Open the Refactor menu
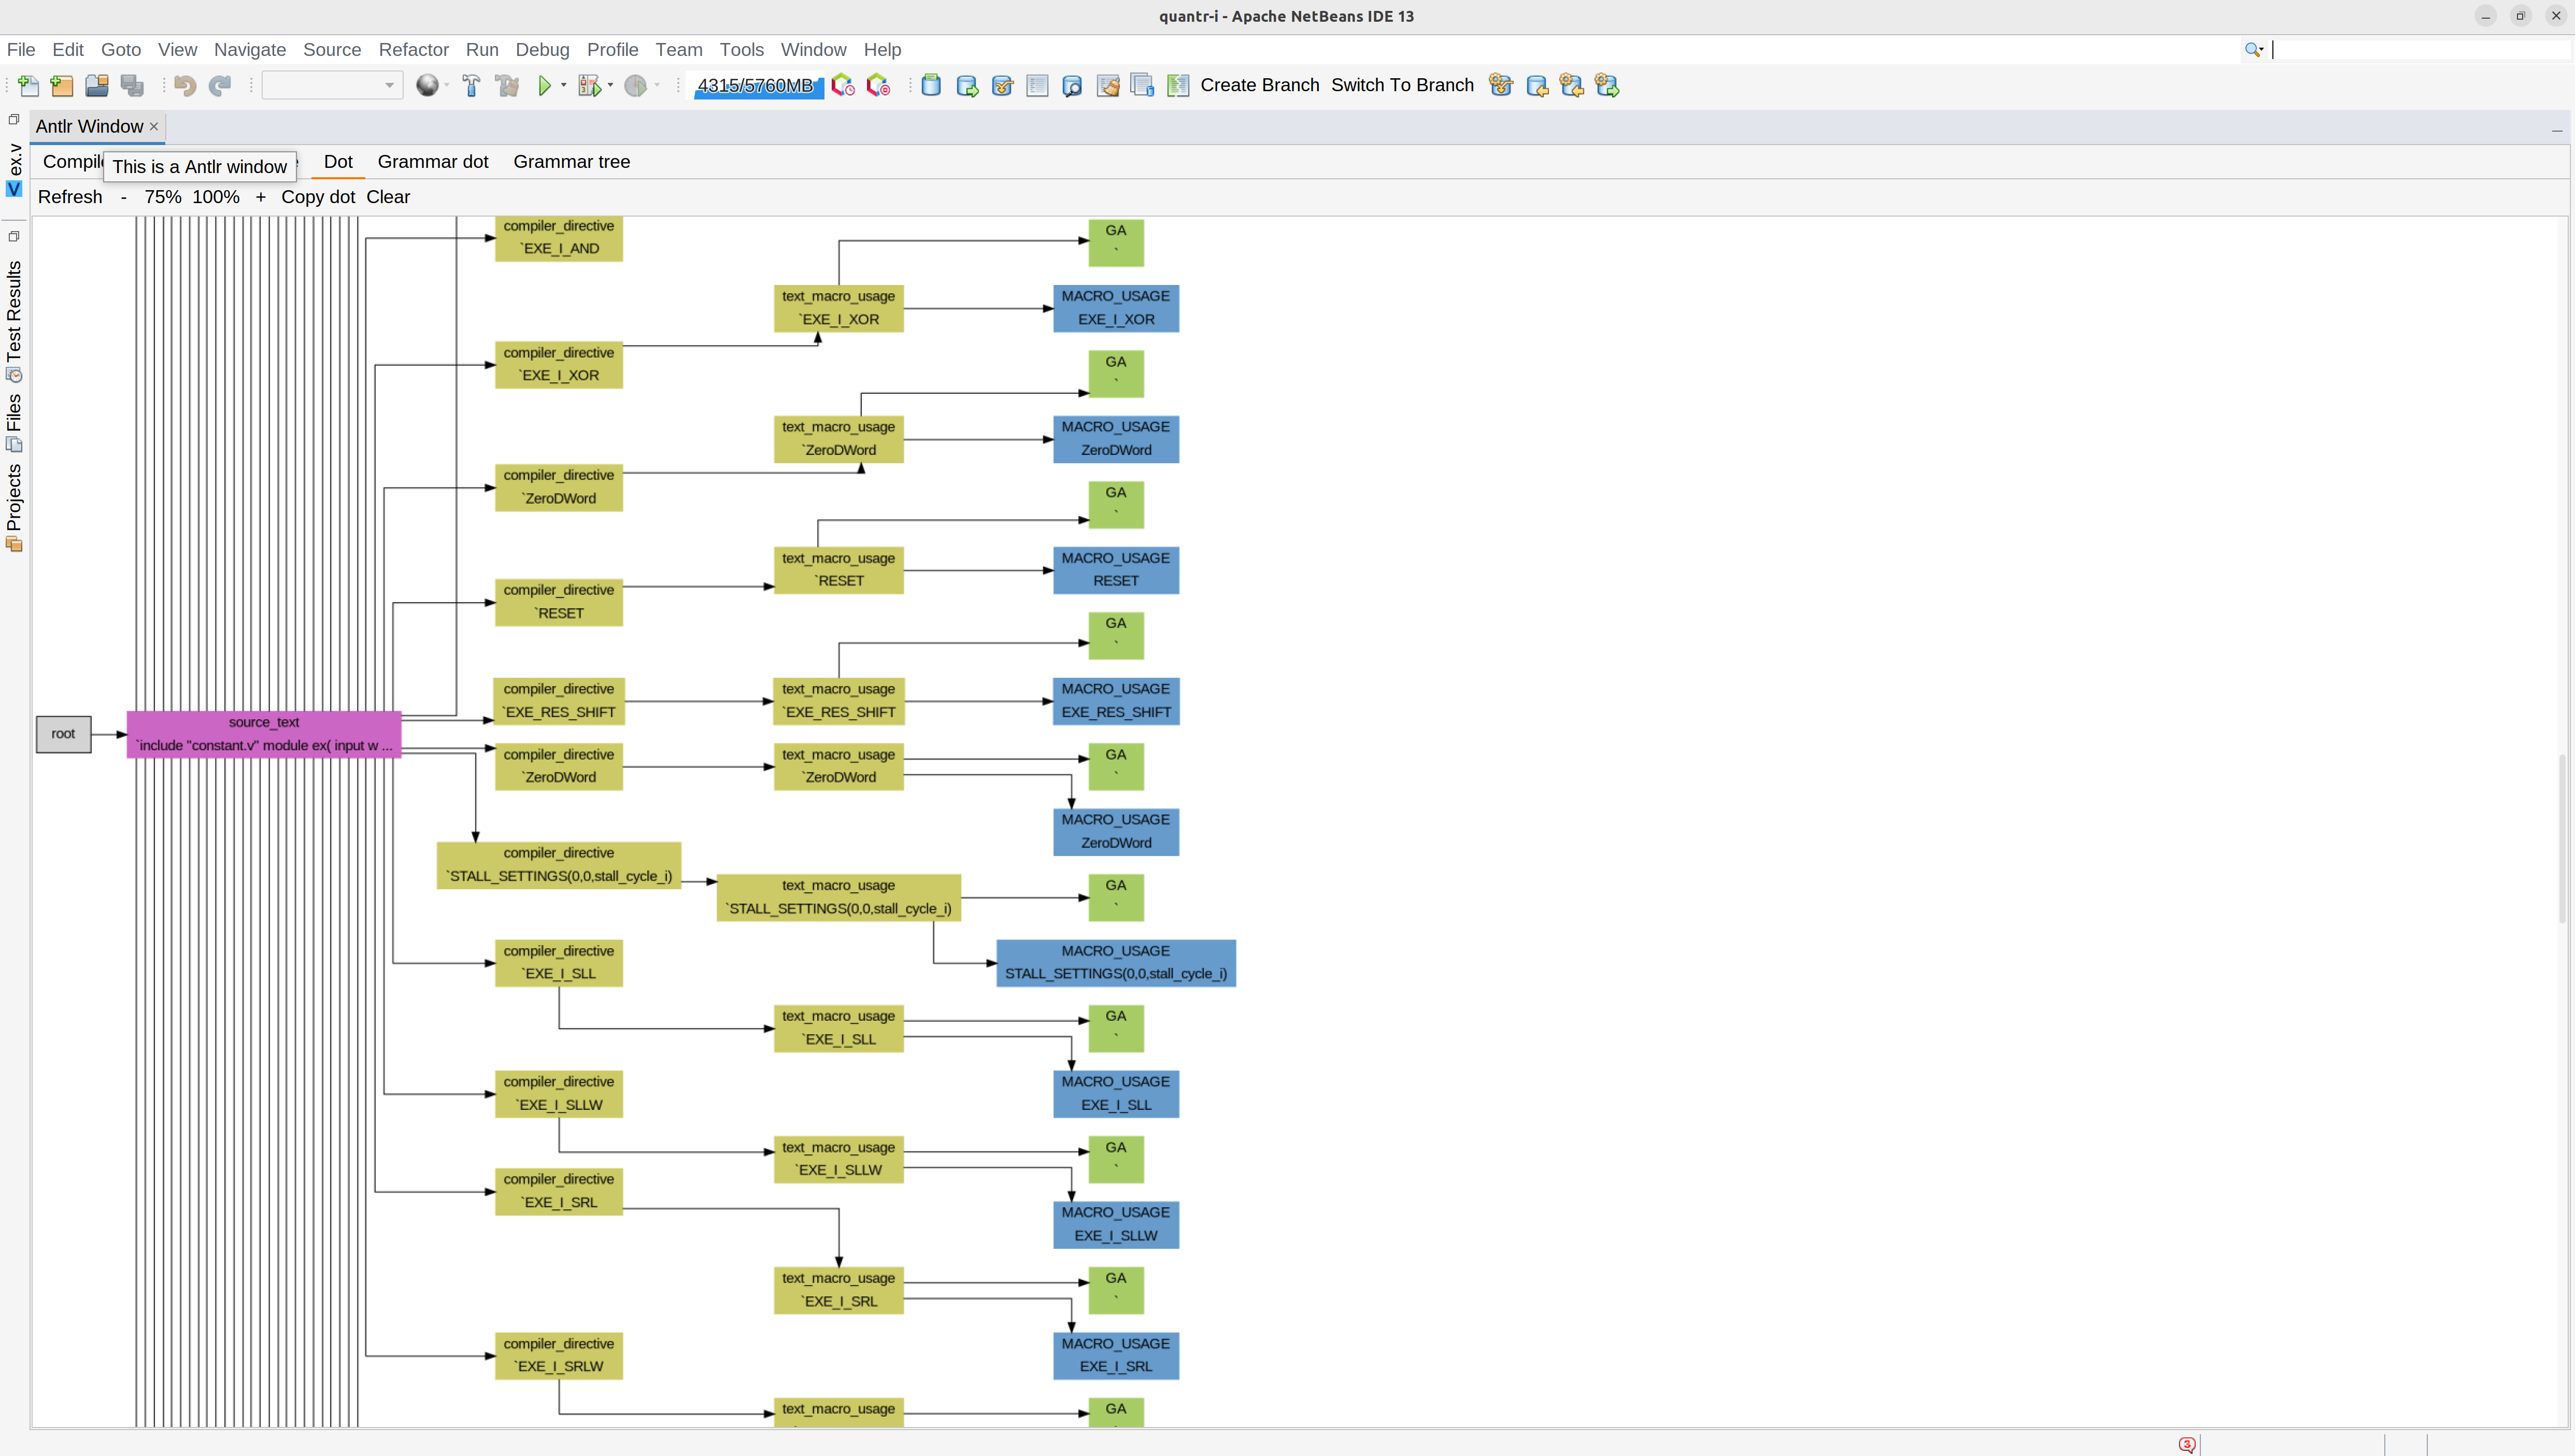 pos(413,50)
